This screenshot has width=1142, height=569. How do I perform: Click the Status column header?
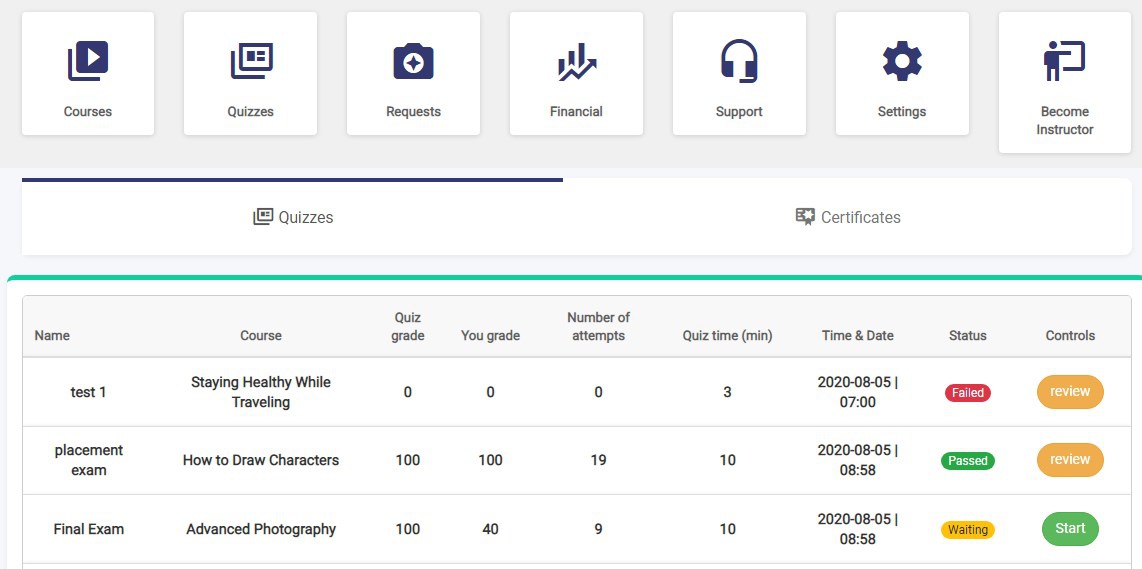967,336
